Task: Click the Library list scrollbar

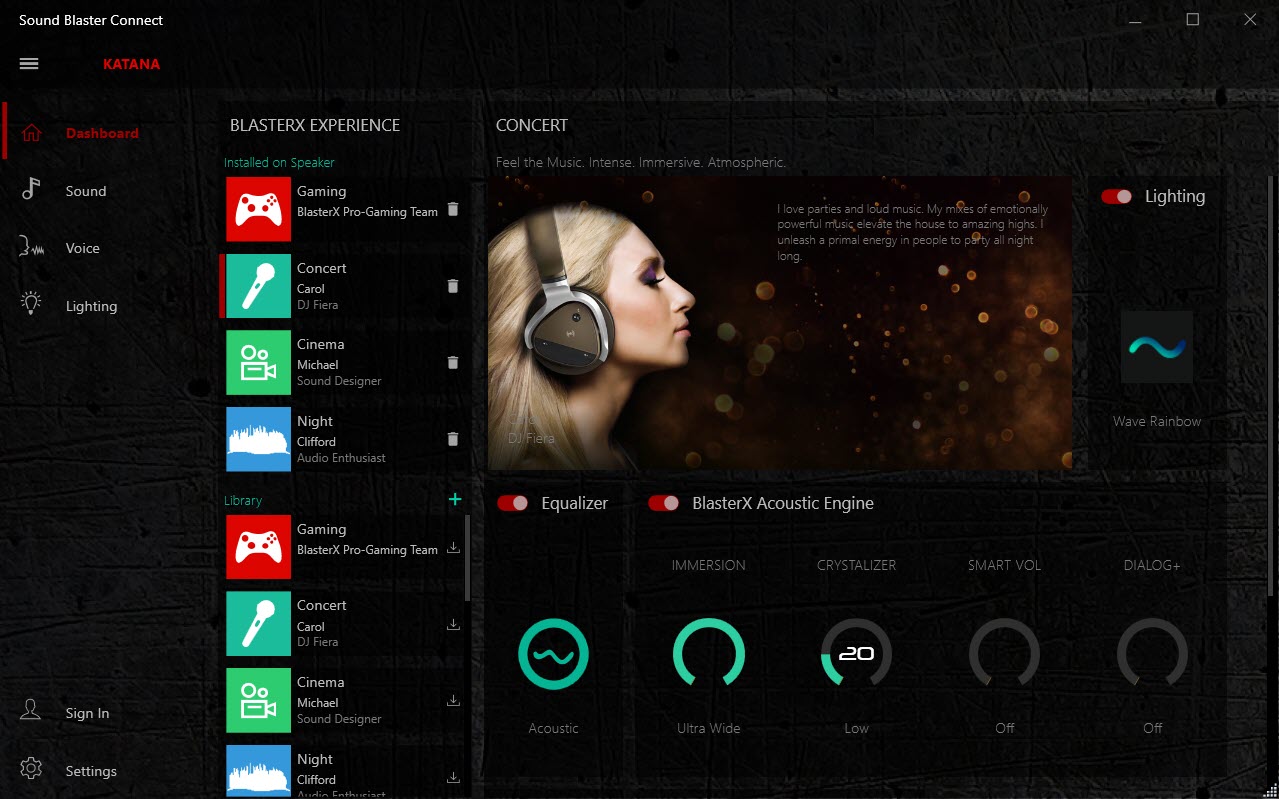Action: coord(467,560)
